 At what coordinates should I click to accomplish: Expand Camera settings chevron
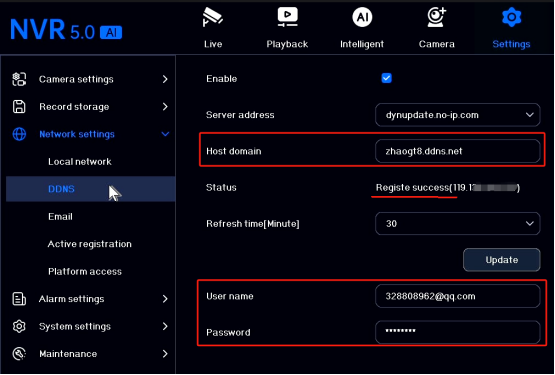[165, 79]
